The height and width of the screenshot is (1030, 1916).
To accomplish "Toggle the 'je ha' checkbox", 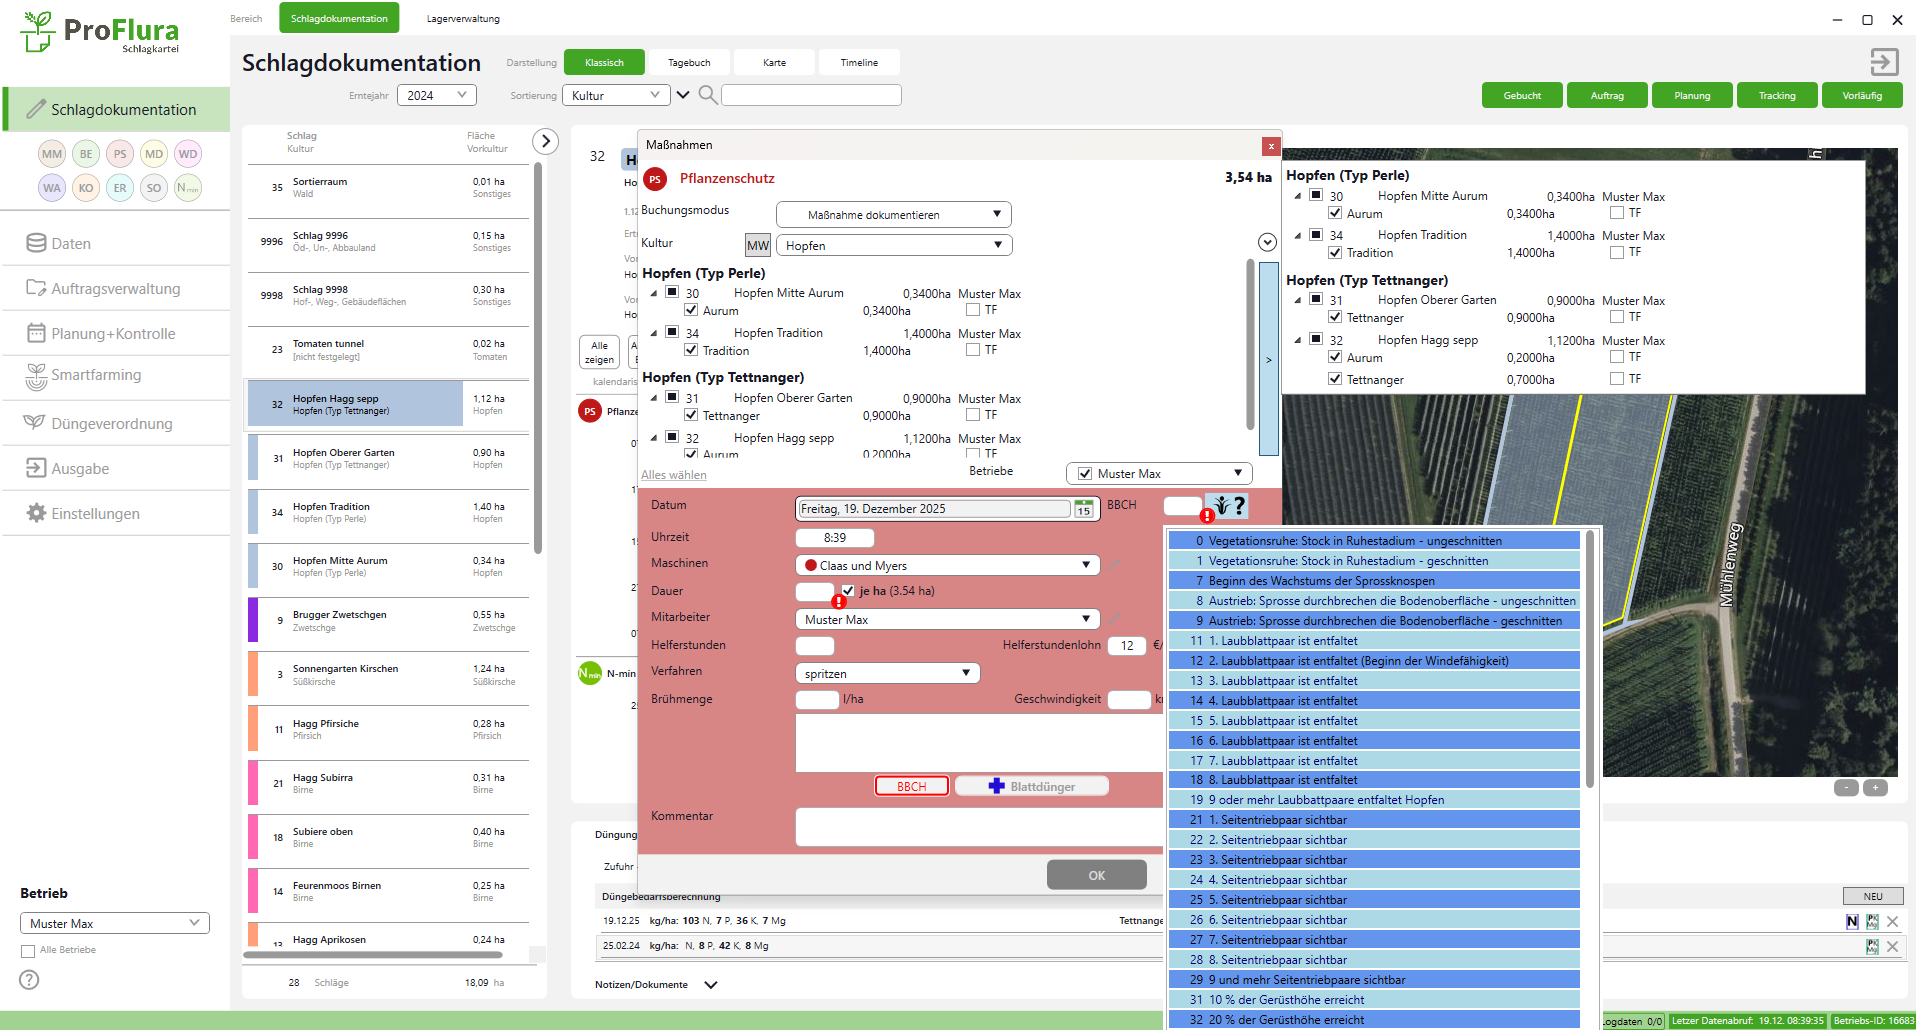I will coord(848,591).
